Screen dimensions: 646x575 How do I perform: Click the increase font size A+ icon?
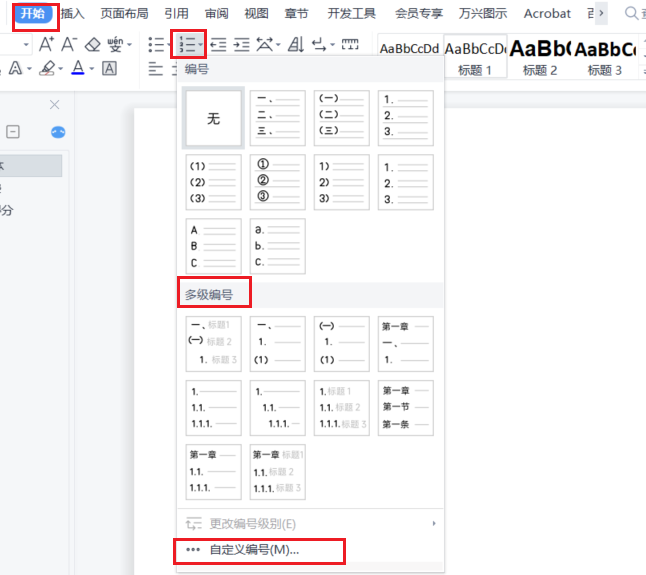47,44
